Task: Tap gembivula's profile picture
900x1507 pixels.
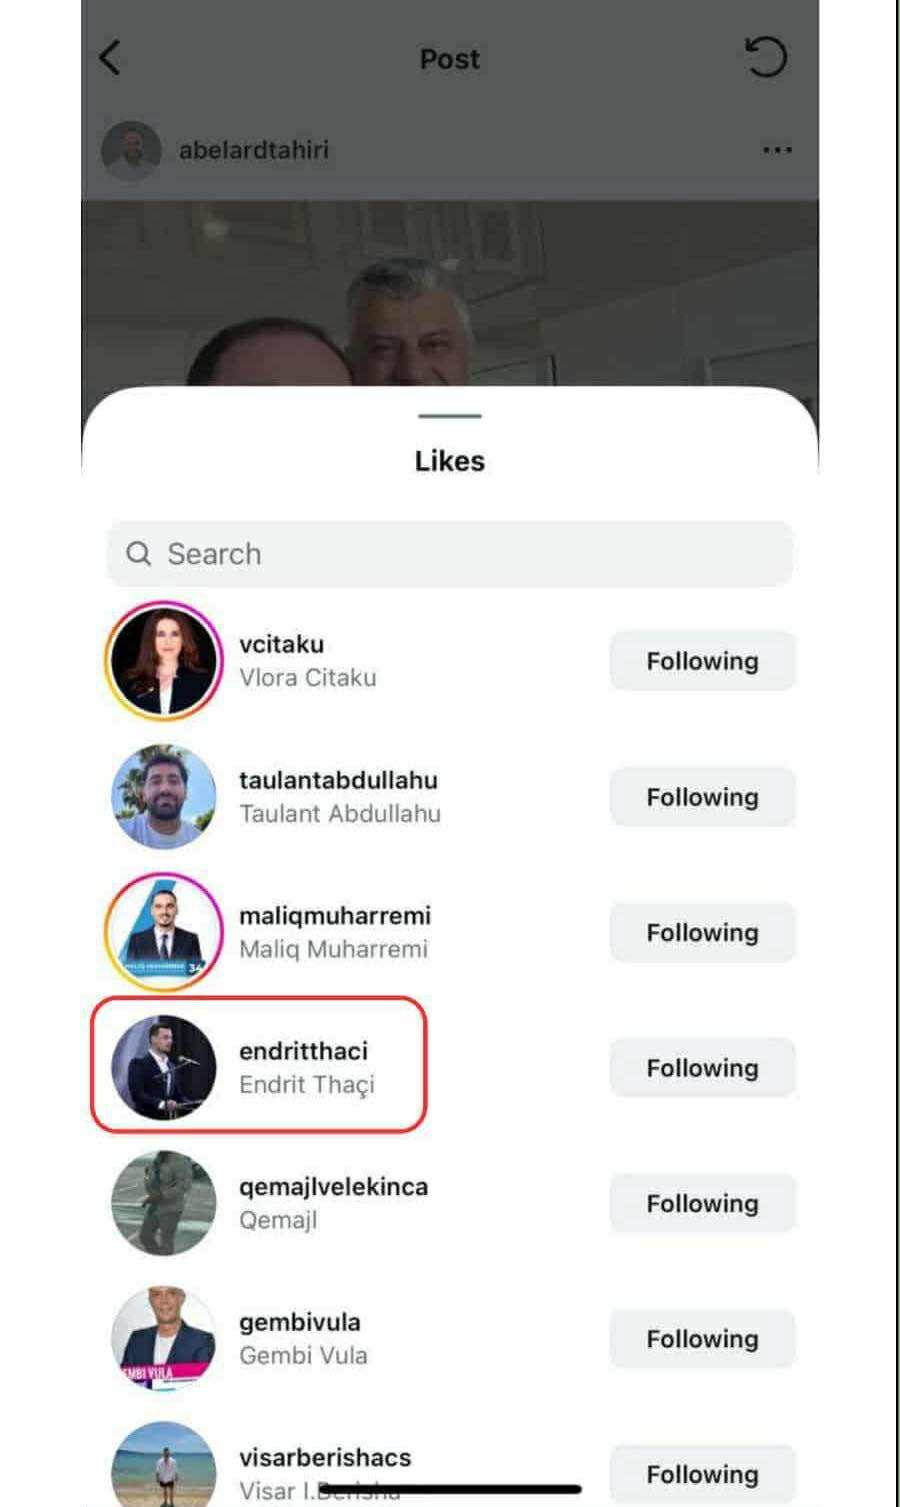Action: tap(163, 1338)
